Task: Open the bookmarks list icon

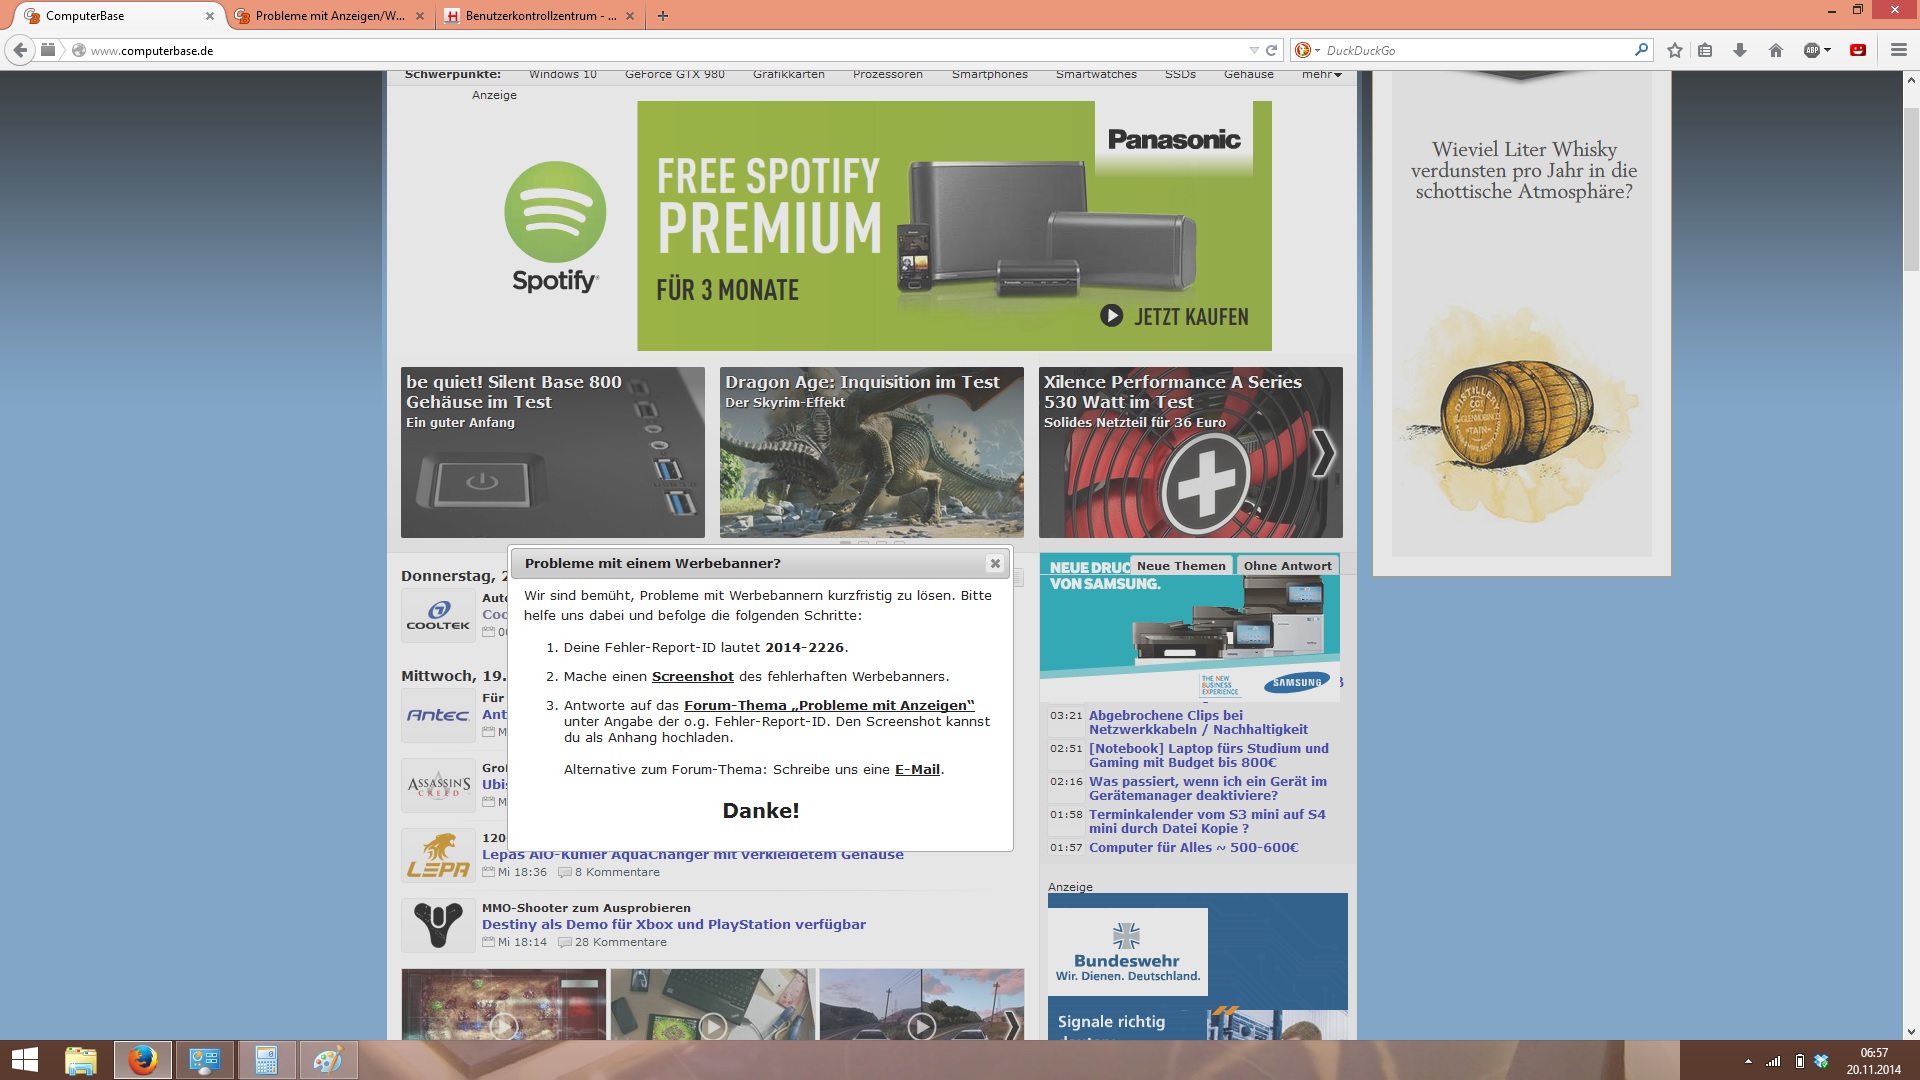Action: point(1706,50)
